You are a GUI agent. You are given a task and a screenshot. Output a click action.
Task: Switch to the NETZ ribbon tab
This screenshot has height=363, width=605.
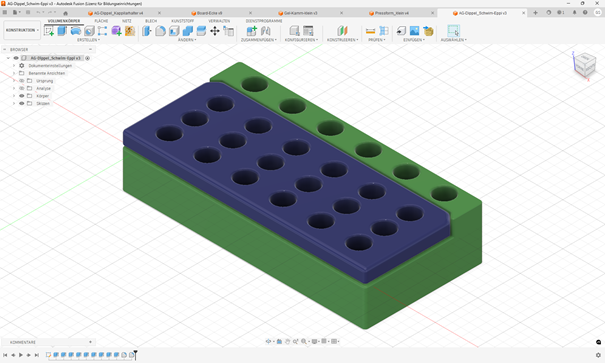(127, 21)
